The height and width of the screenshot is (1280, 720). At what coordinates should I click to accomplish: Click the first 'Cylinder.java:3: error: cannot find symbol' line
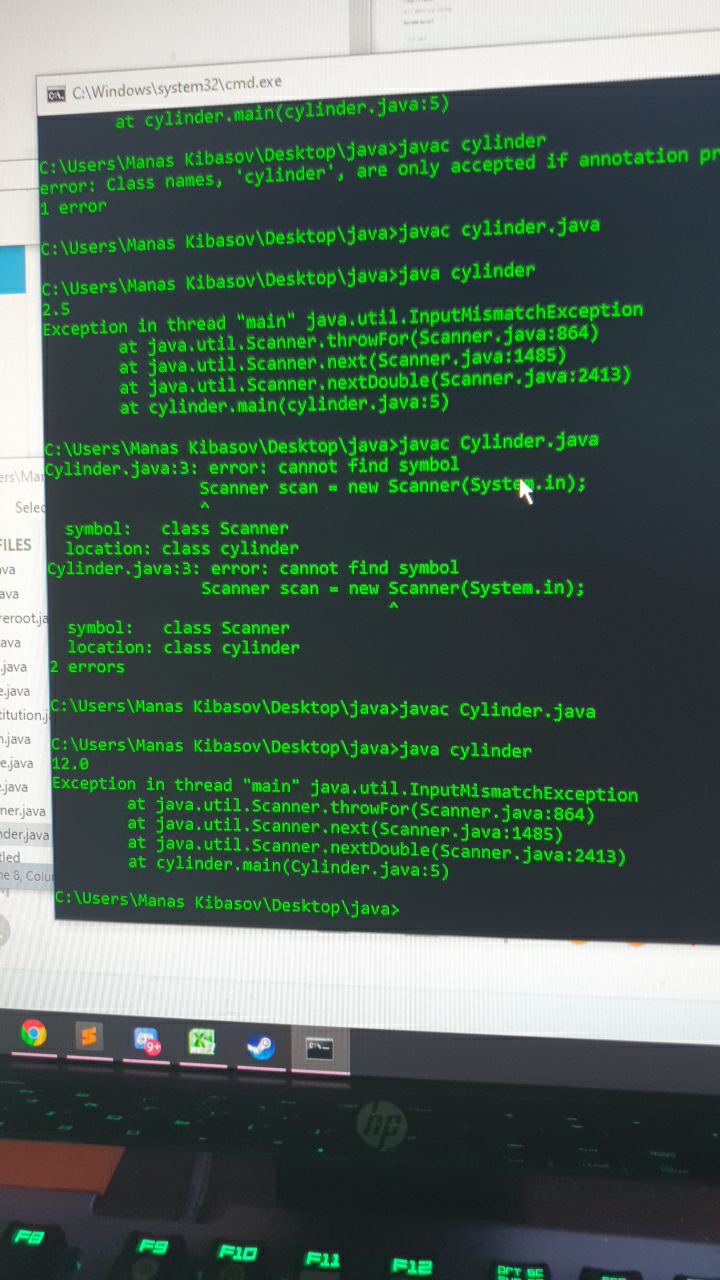[x=253, y=467]
